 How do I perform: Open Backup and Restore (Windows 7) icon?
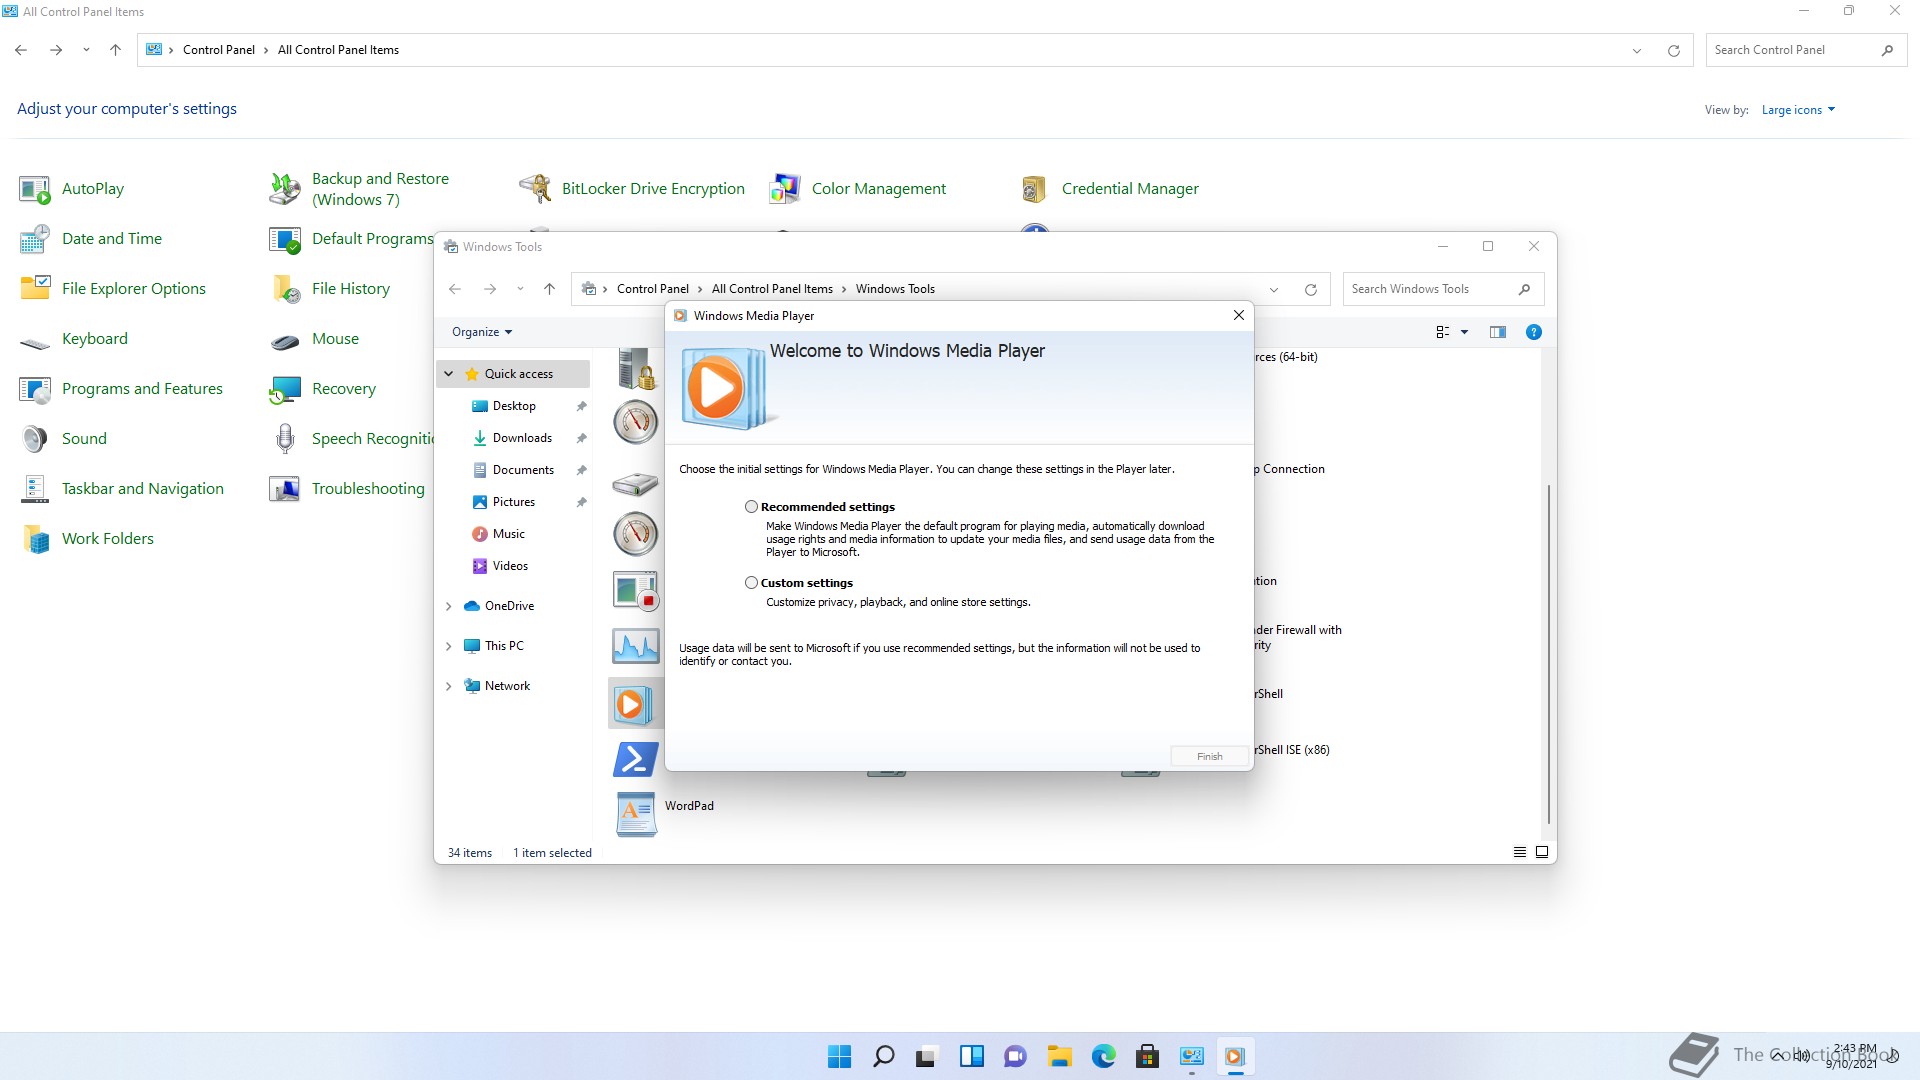click(285, 189)
